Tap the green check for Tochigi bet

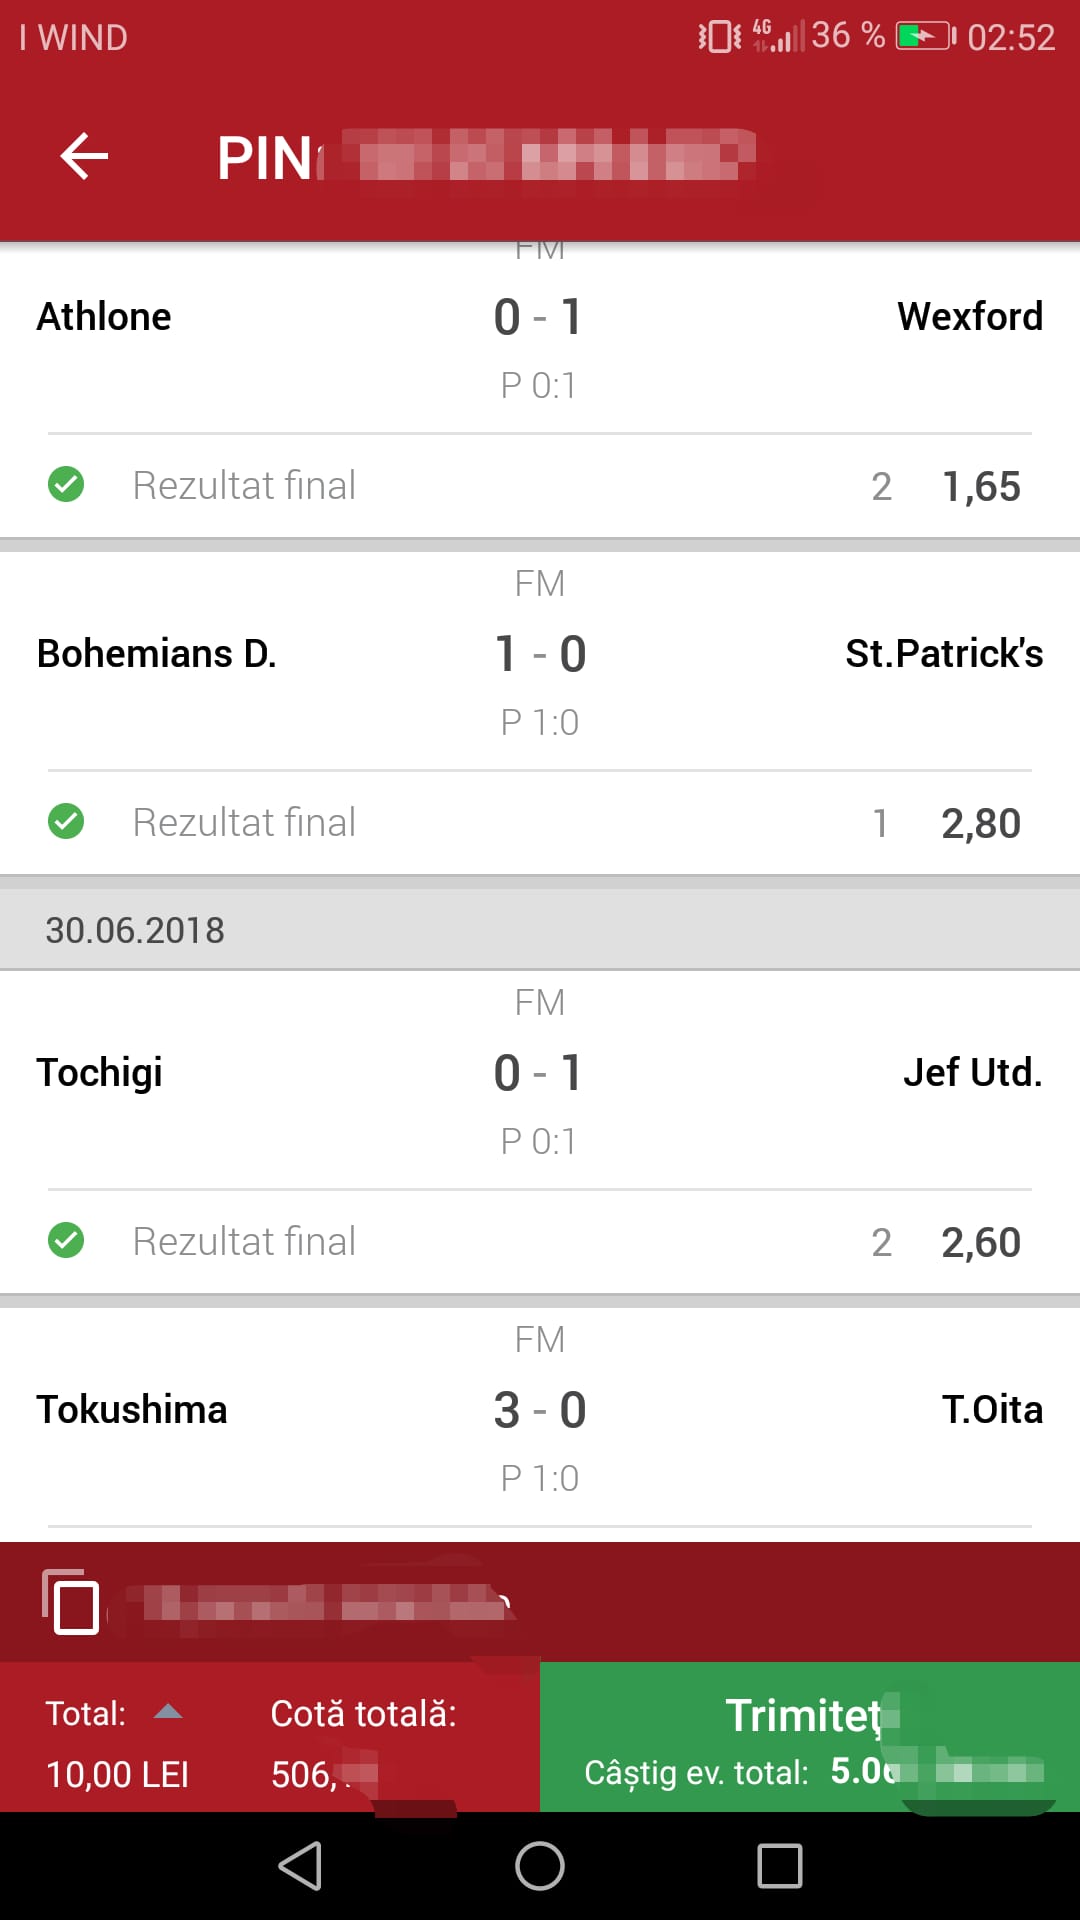click(66, 1241)
